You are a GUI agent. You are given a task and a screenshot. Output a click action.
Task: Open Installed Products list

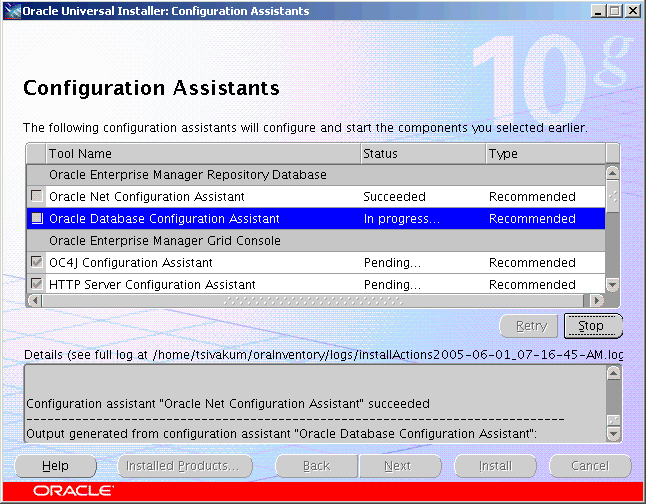pos(185,466)
